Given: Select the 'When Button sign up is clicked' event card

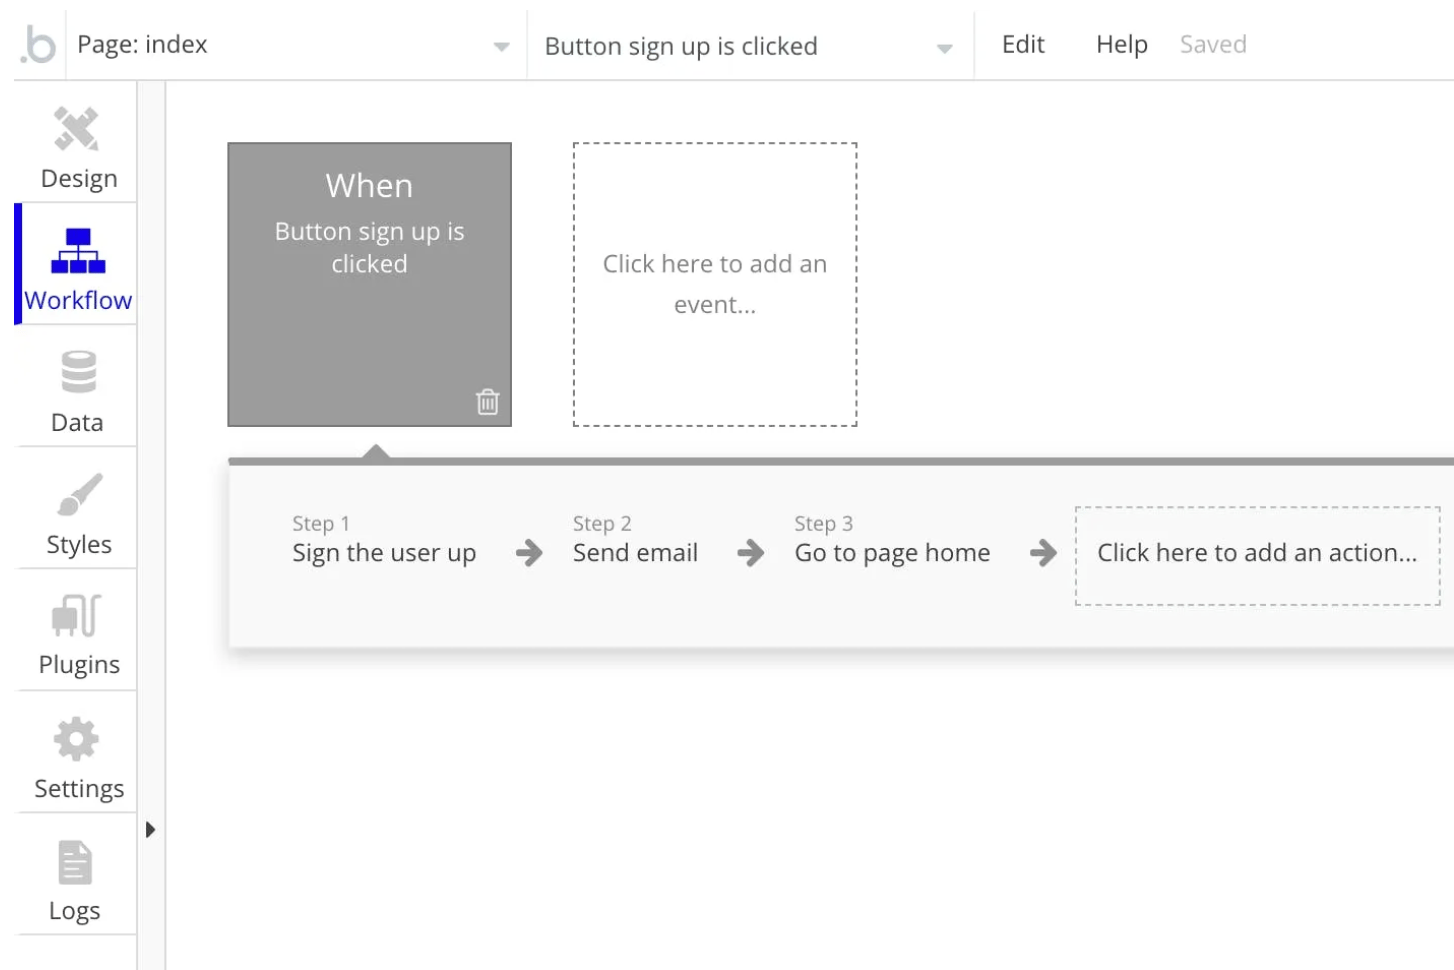Looking at the screenshot, I should tap(369, 283).
